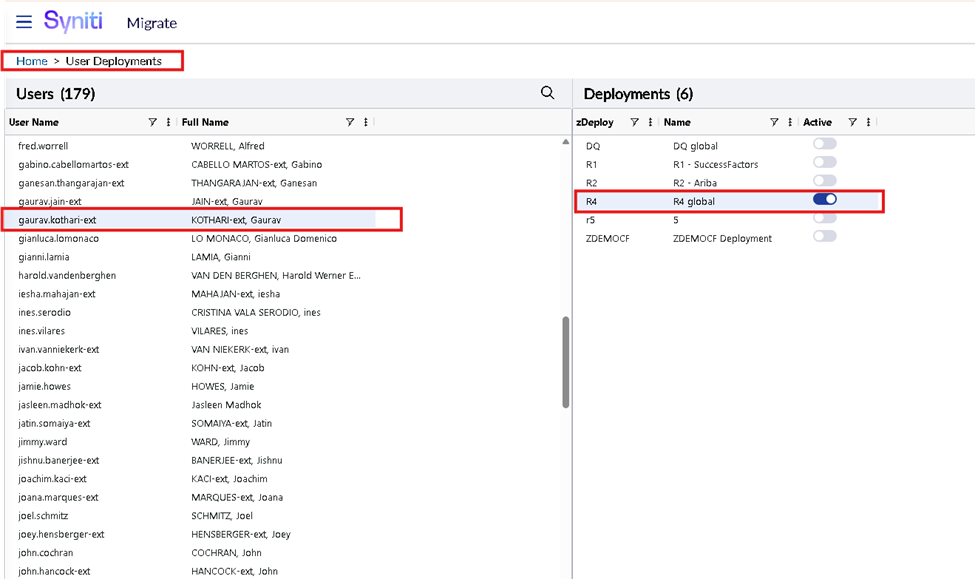
Task: Filter the zDeploy column
Action: (x=635, y=122)
